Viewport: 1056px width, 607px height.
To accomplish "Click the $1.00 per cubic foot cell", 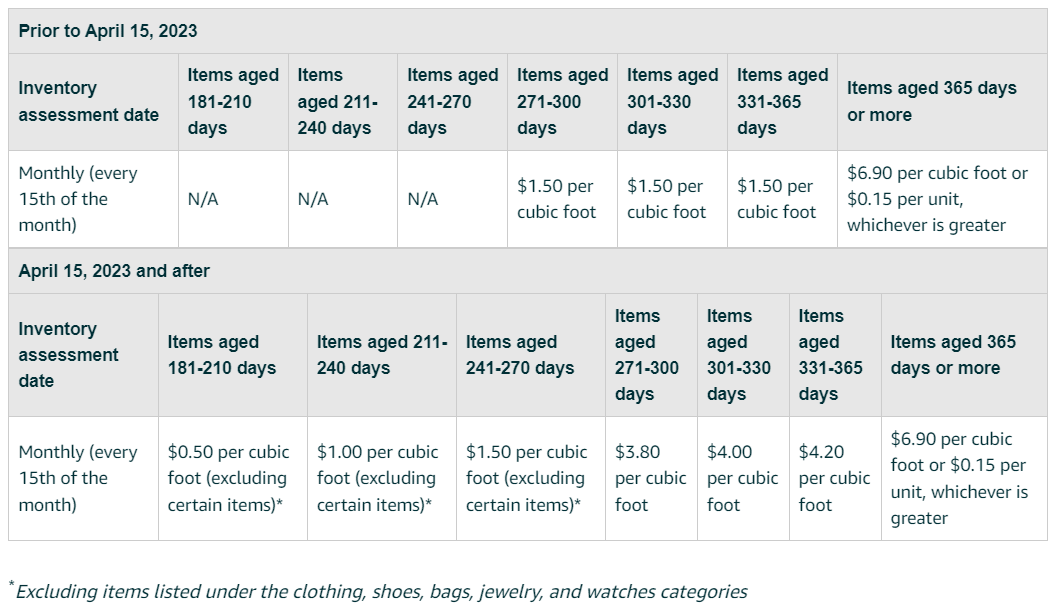I will click(382, 478).
